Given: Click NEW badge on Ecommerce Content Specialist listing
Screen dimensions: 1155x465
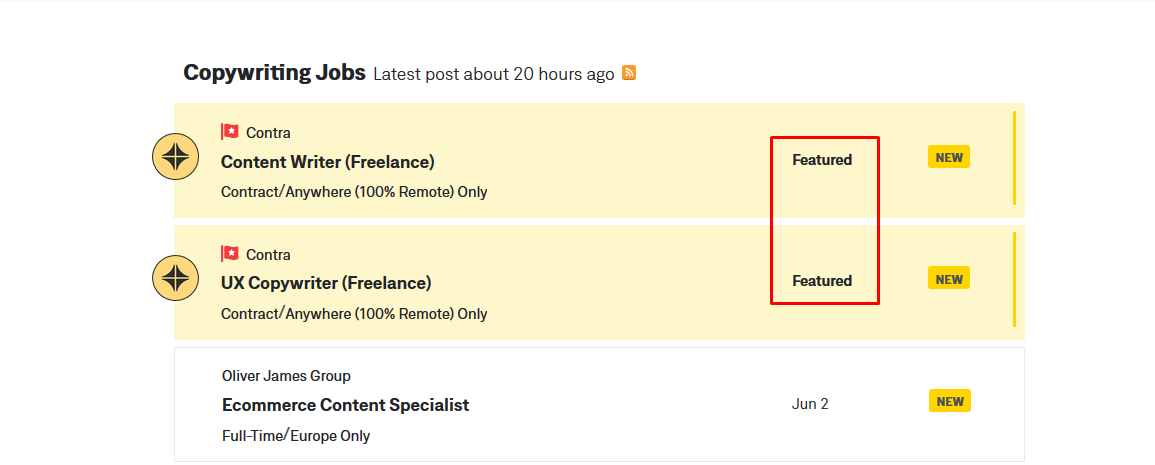Looking at the screenshot, I should (949, 402).
